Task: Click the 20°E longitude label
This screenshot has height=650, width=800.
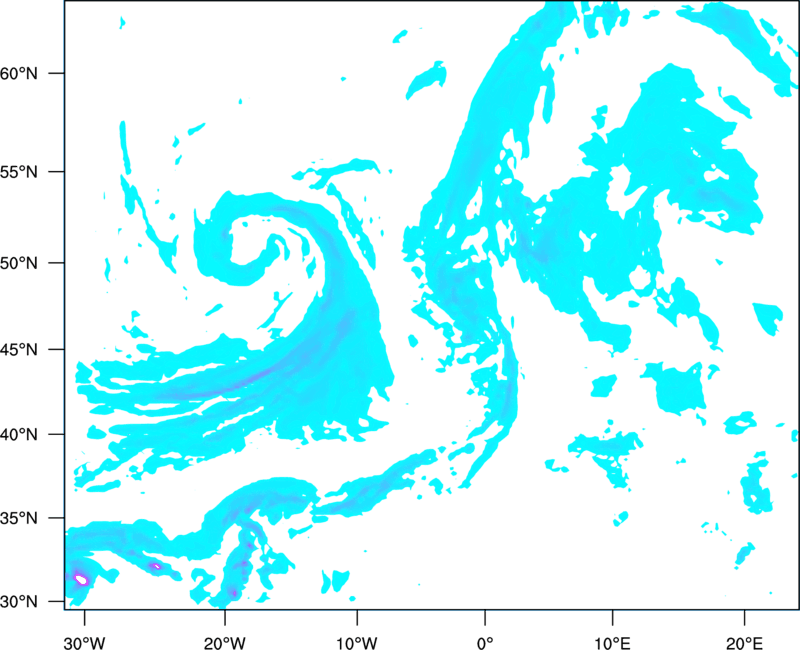Action: (744, 643)
